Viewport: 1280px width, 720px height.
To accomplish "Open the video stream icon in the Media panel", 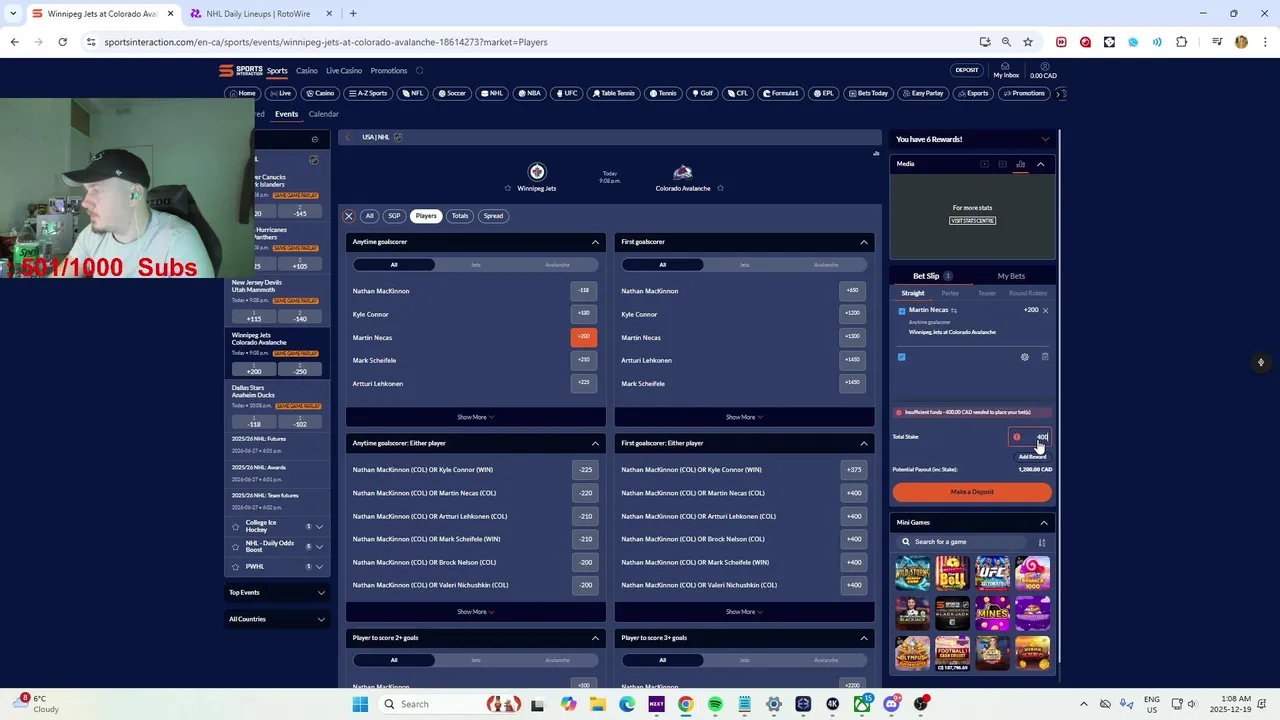I will 985,164.
